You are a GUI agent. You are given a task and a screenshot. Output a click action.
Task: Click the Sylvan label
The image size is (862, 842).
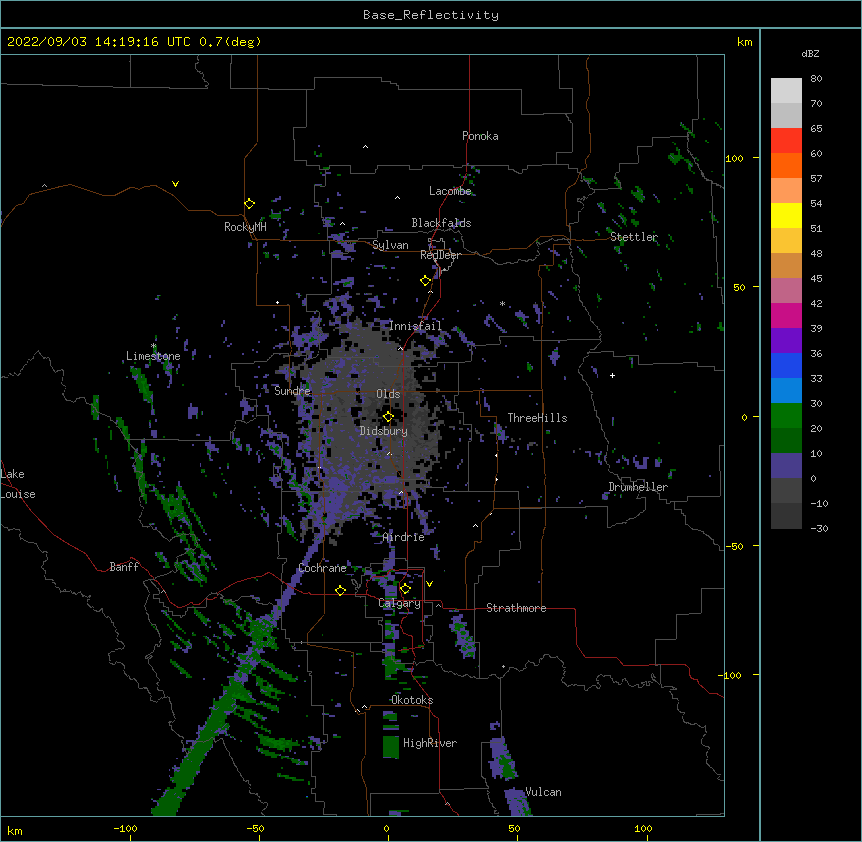point(390,245)
